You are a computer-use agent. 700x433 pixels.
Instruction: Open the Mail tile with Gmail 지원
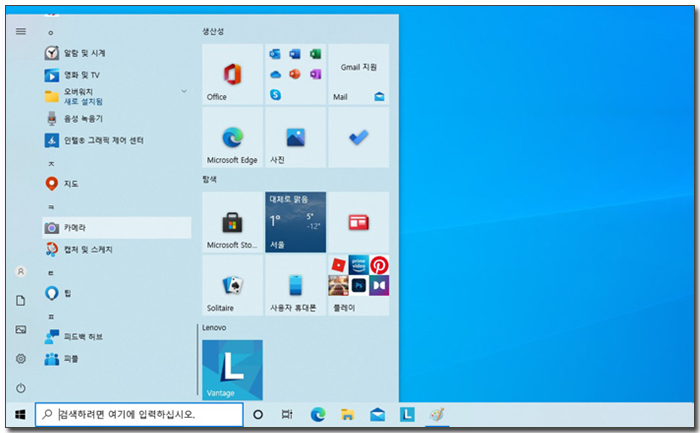(x=358, y=75)
